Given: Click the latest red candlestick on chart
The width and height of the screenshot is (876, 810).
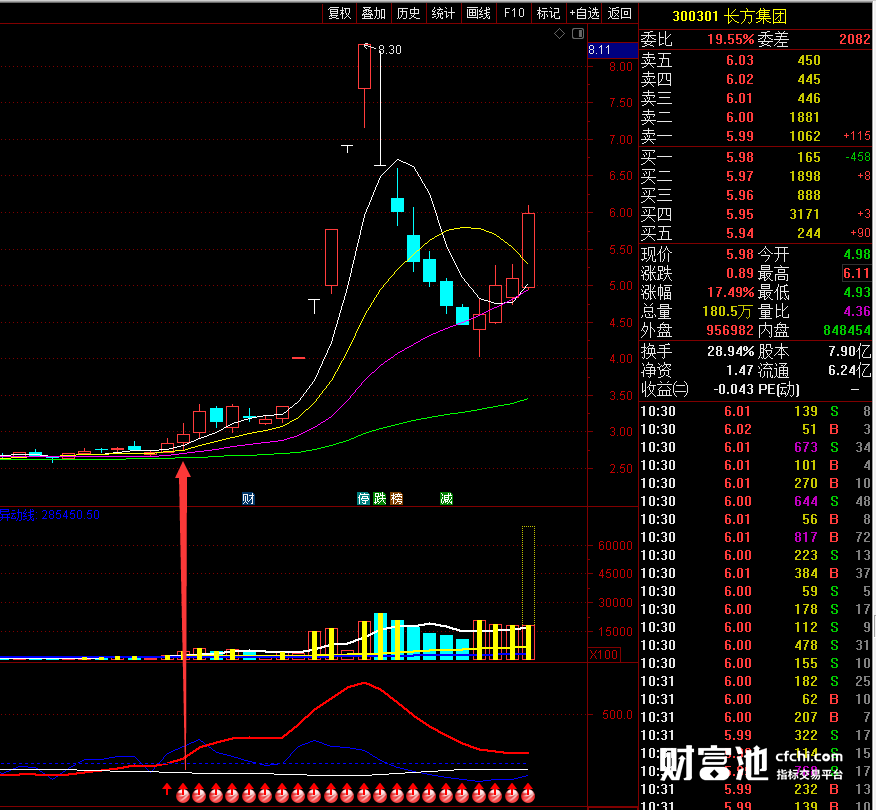Looking at the screenshot, I should [528, 250].
